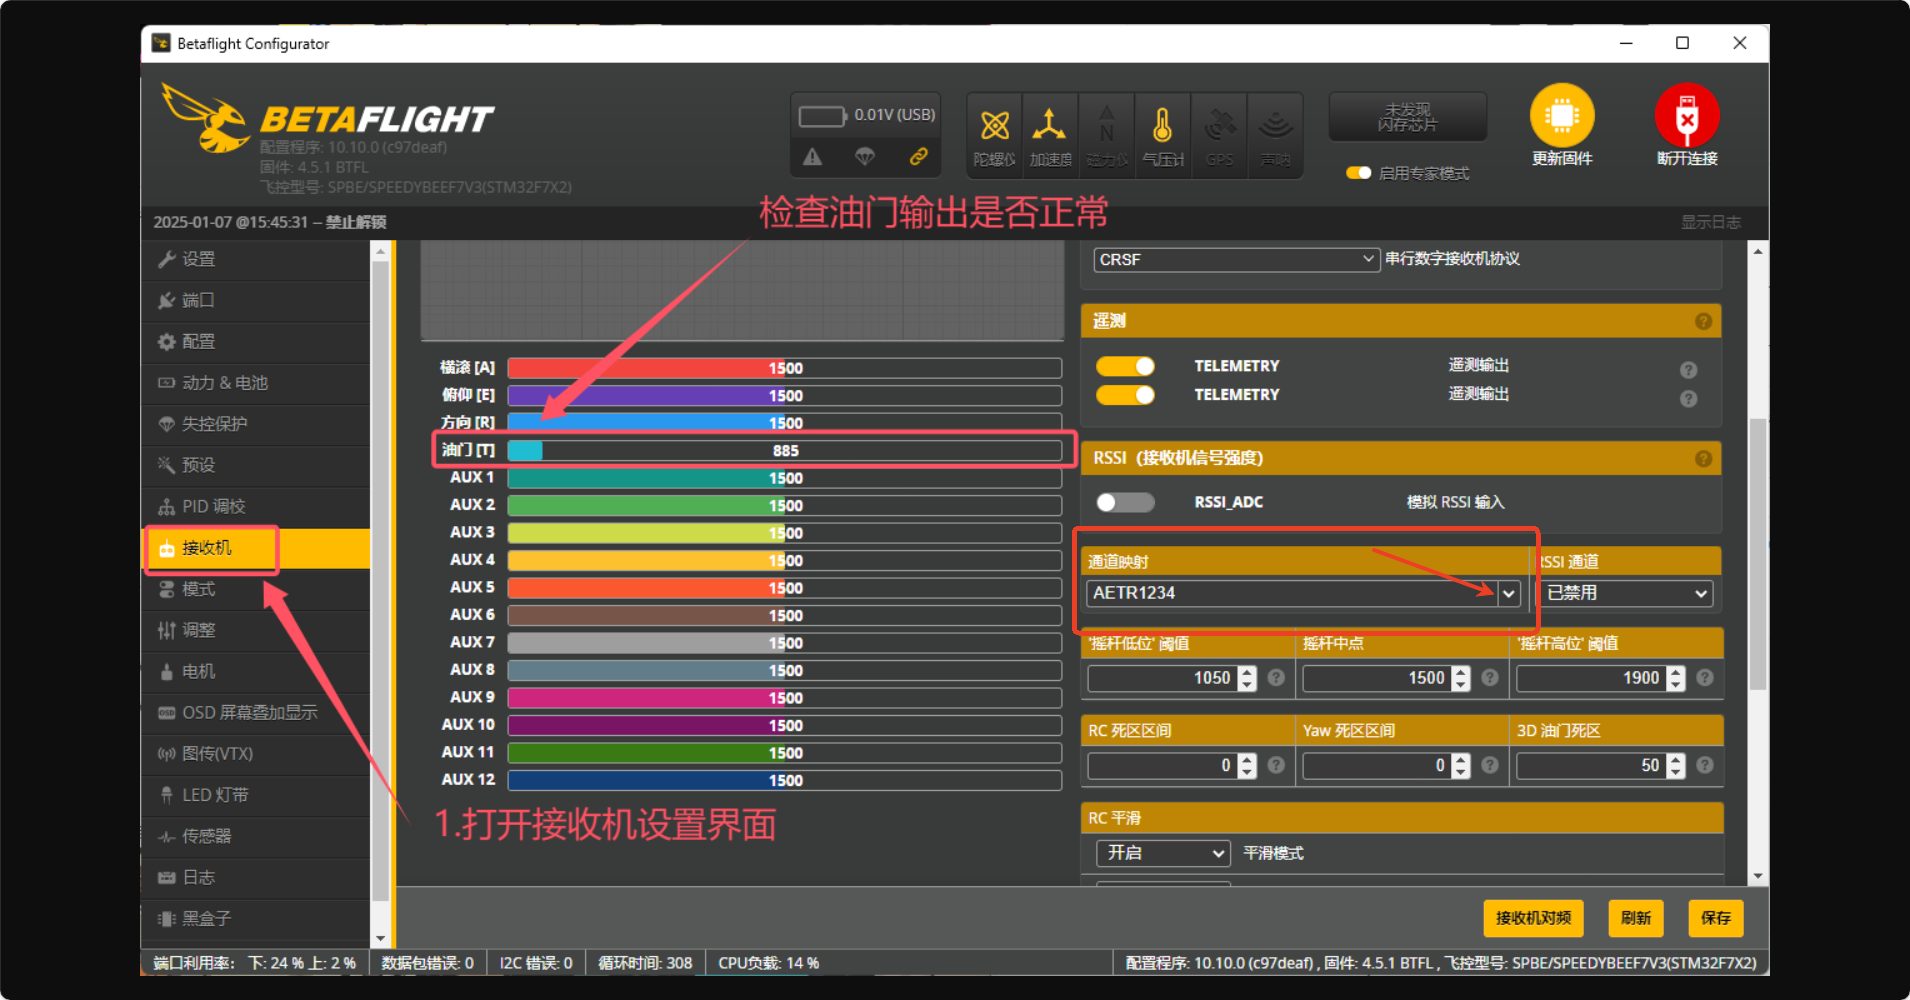The width and height of the screenshot is (1910, 1000).
Task: Click the barometer sensor icon
Action: tap(1162, 126)
